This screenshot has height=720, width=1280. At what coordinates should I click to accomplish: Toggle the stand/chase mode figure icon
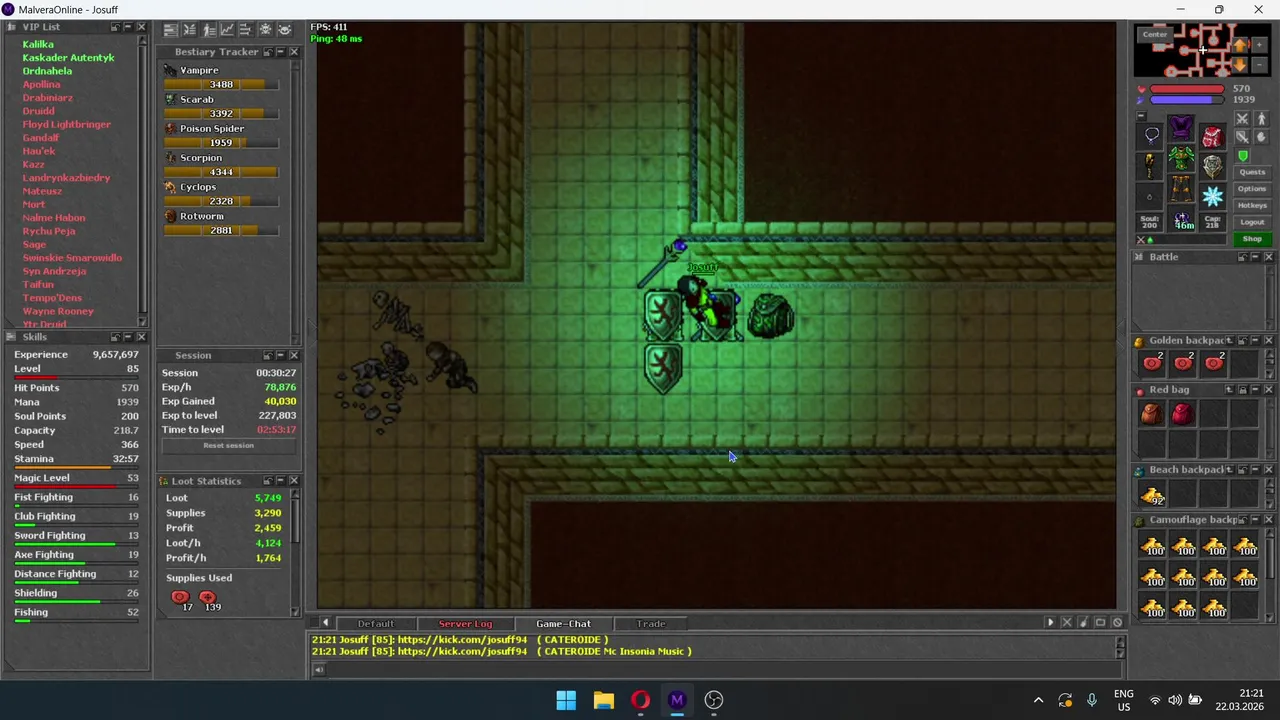[x=1261, y=118]
